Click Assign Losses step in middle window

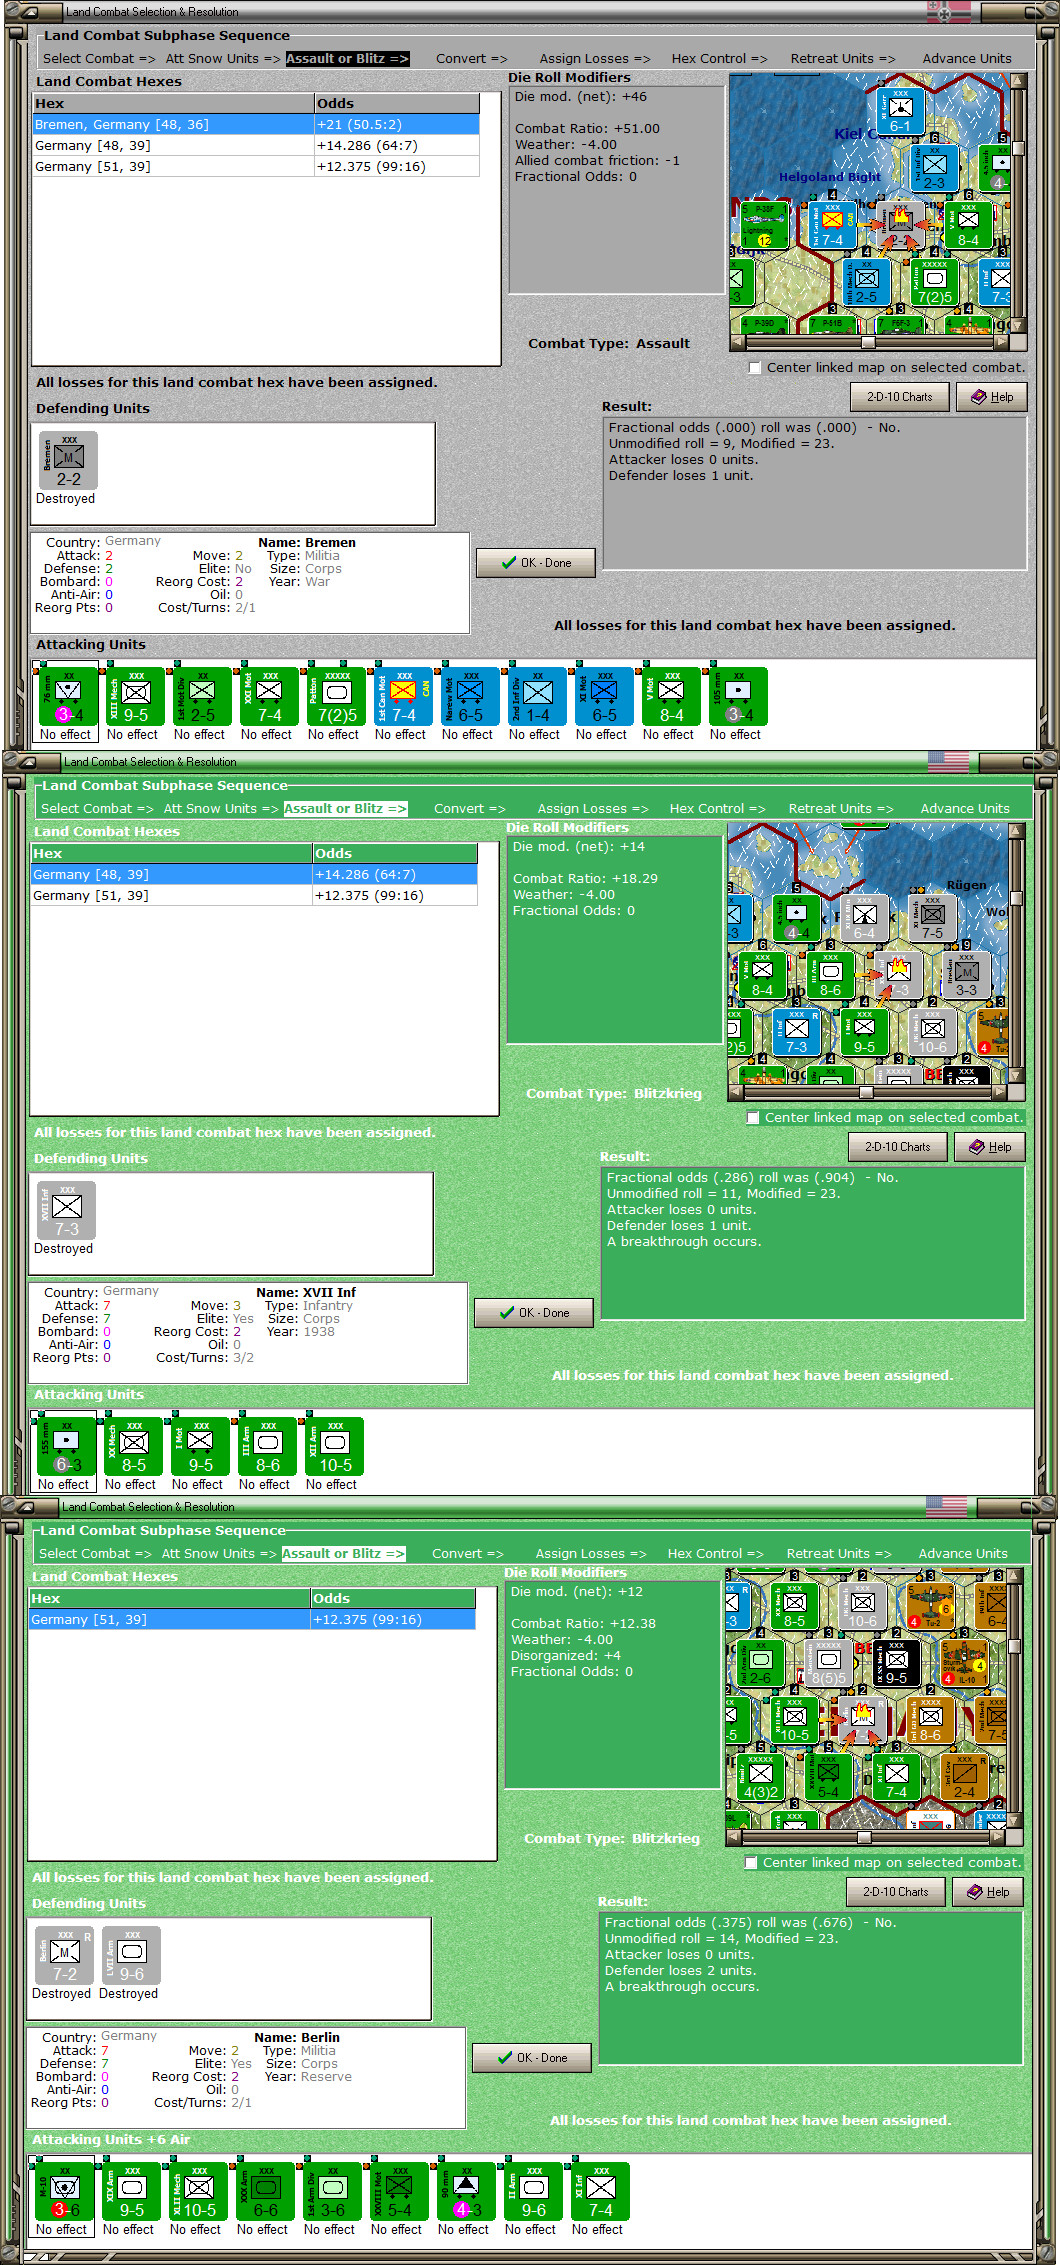click(593, 809)
